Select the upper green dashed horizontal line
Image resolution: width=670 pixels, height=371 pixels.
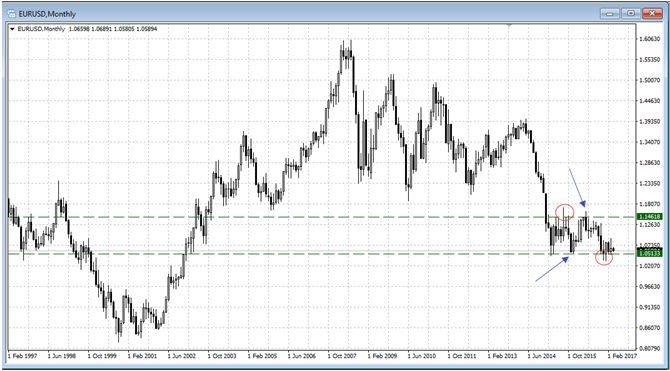point(321,217)
